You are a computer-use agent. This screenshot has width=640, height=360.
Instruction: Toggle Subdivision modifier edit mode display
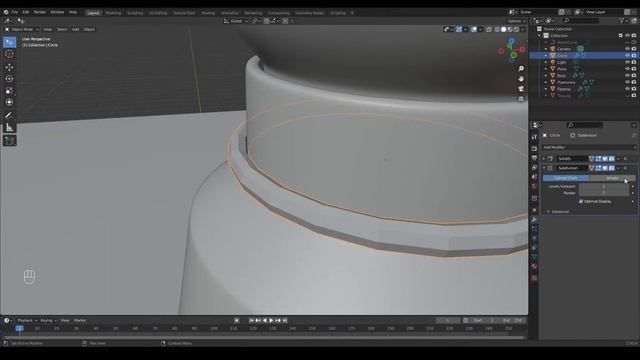(598, 168)
